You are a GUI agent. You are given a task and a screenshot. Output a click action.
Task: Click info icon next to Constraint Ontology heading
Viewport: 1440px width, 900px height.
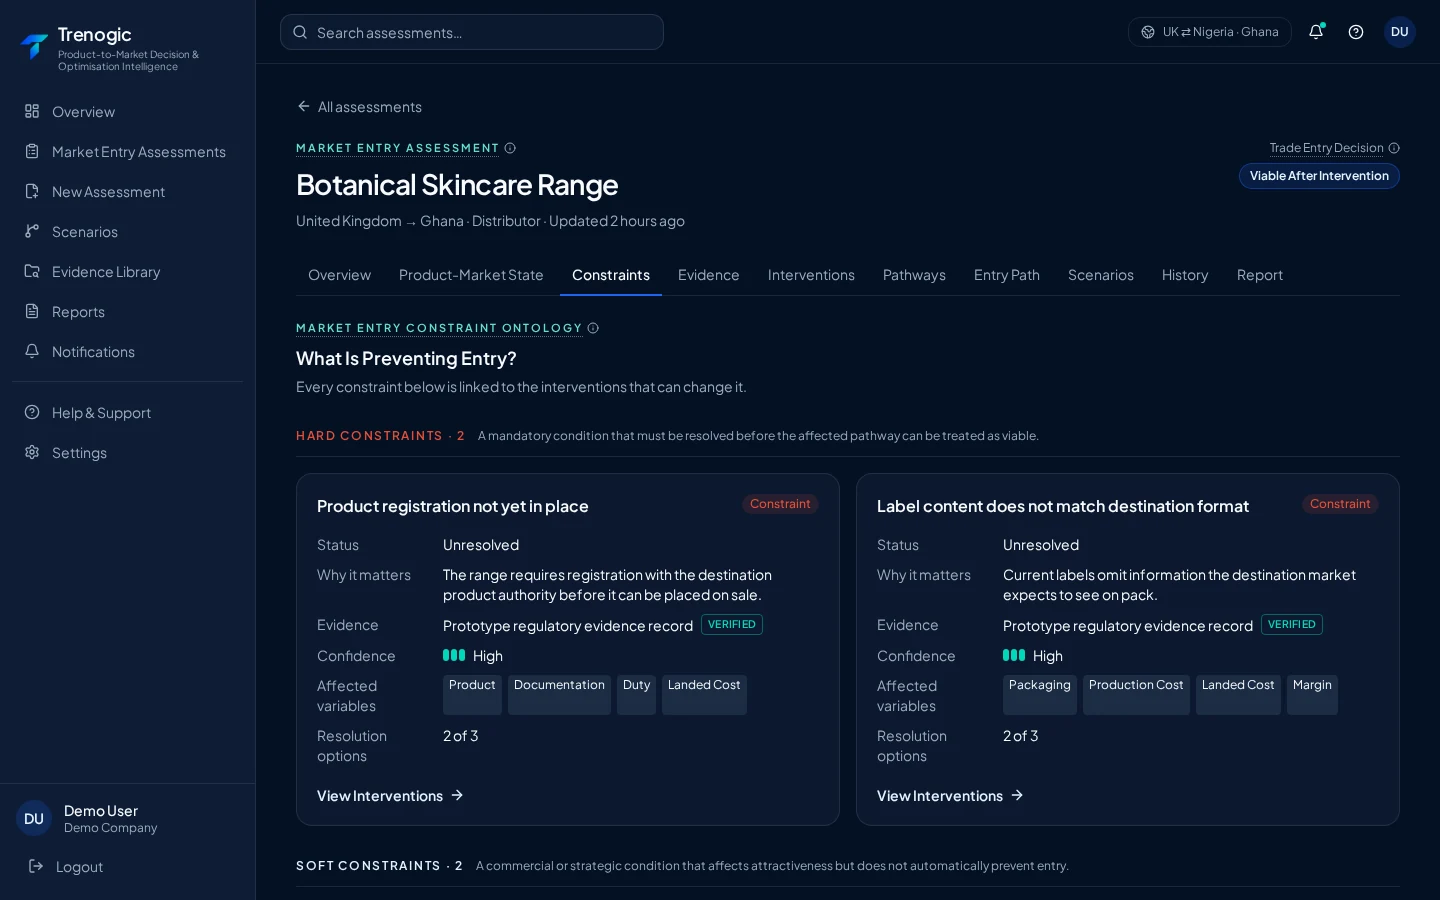[593, 328]
